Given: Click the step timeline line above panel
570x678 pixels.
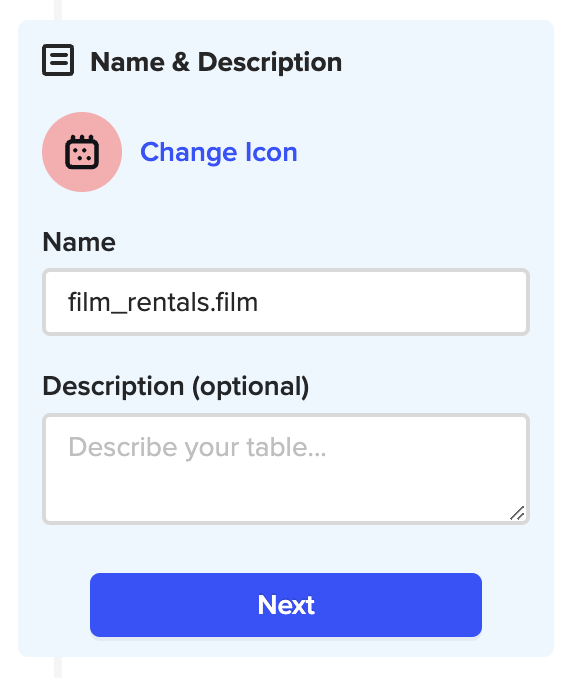Looking at the screenshot, I should pos(58,10).
